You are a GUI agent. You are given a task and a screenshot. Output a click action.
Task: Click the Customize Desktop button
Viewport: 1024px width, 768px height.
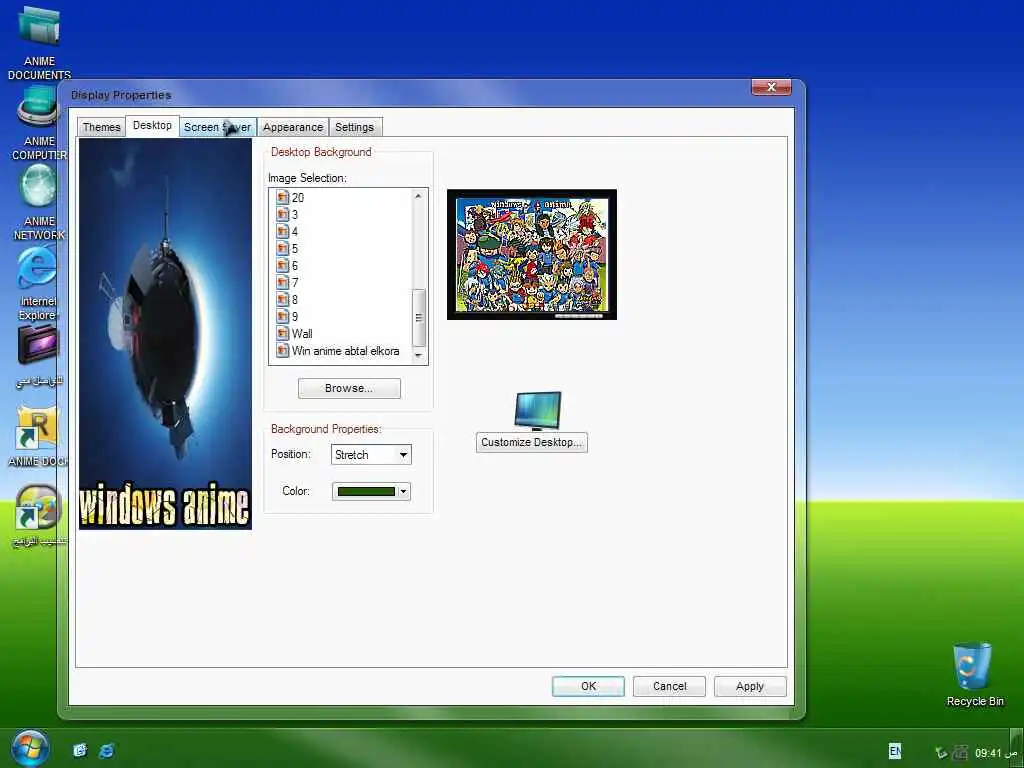(532, 442)
